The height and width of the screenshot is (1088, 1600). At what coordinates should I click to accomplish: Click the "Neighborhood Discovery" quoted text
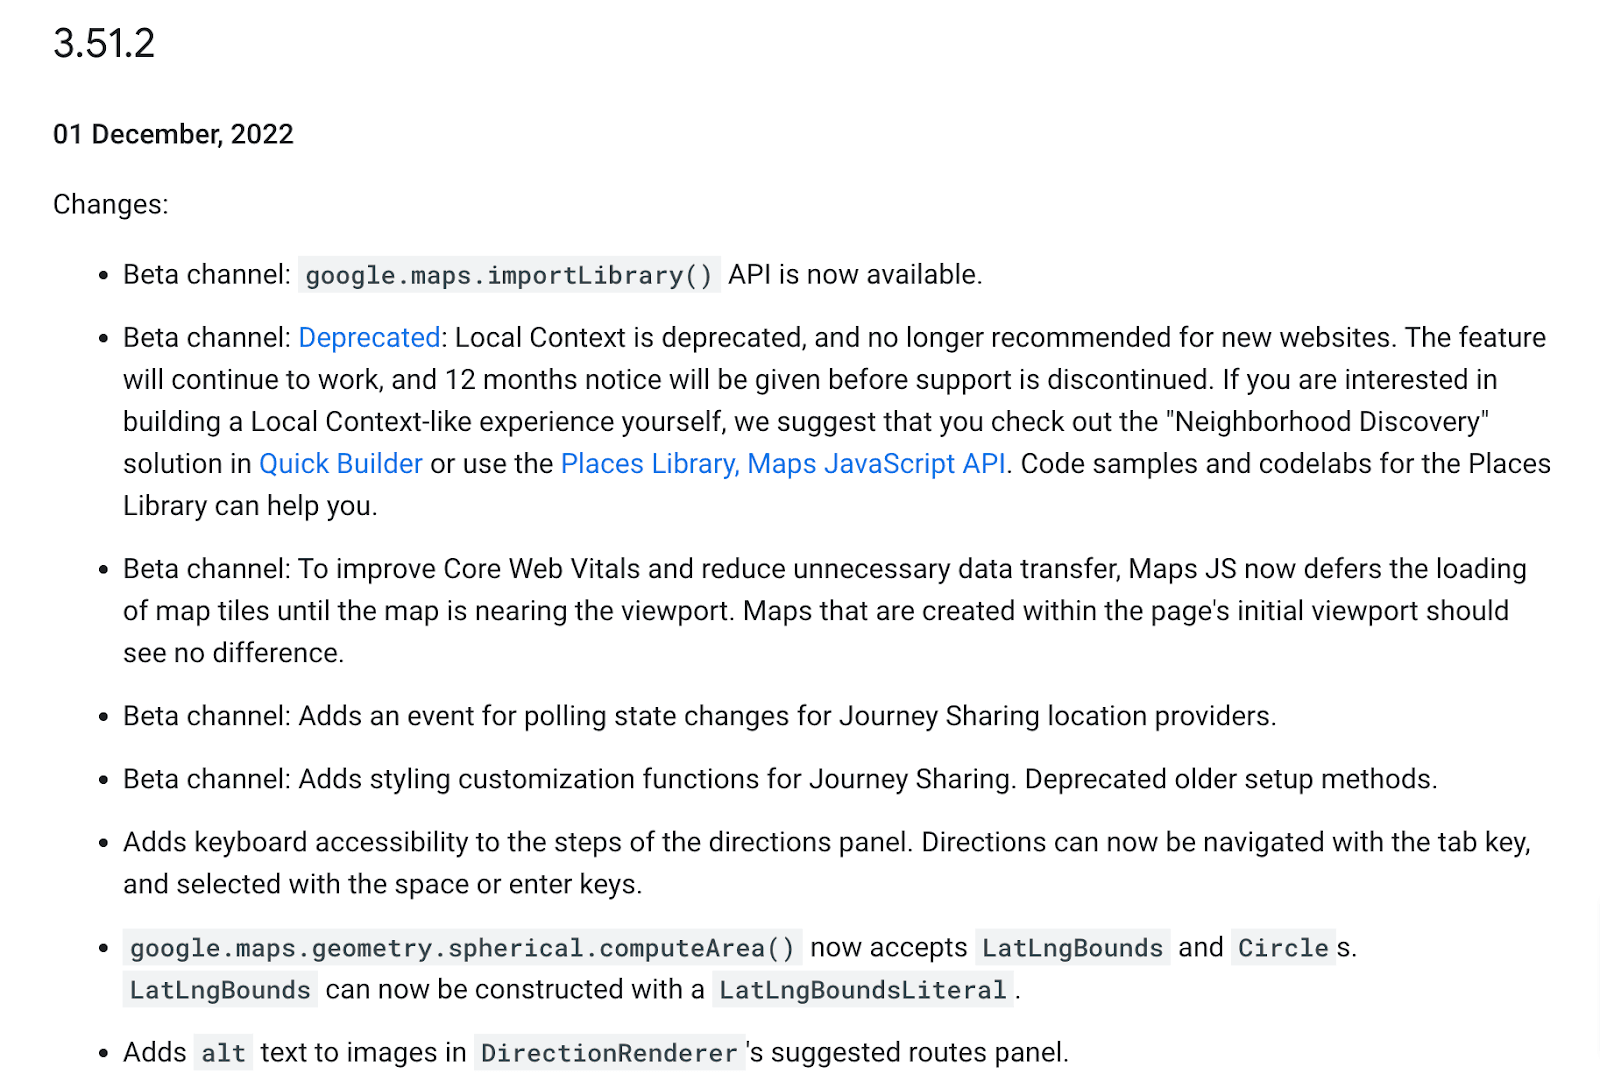[x=1327, y=422]
